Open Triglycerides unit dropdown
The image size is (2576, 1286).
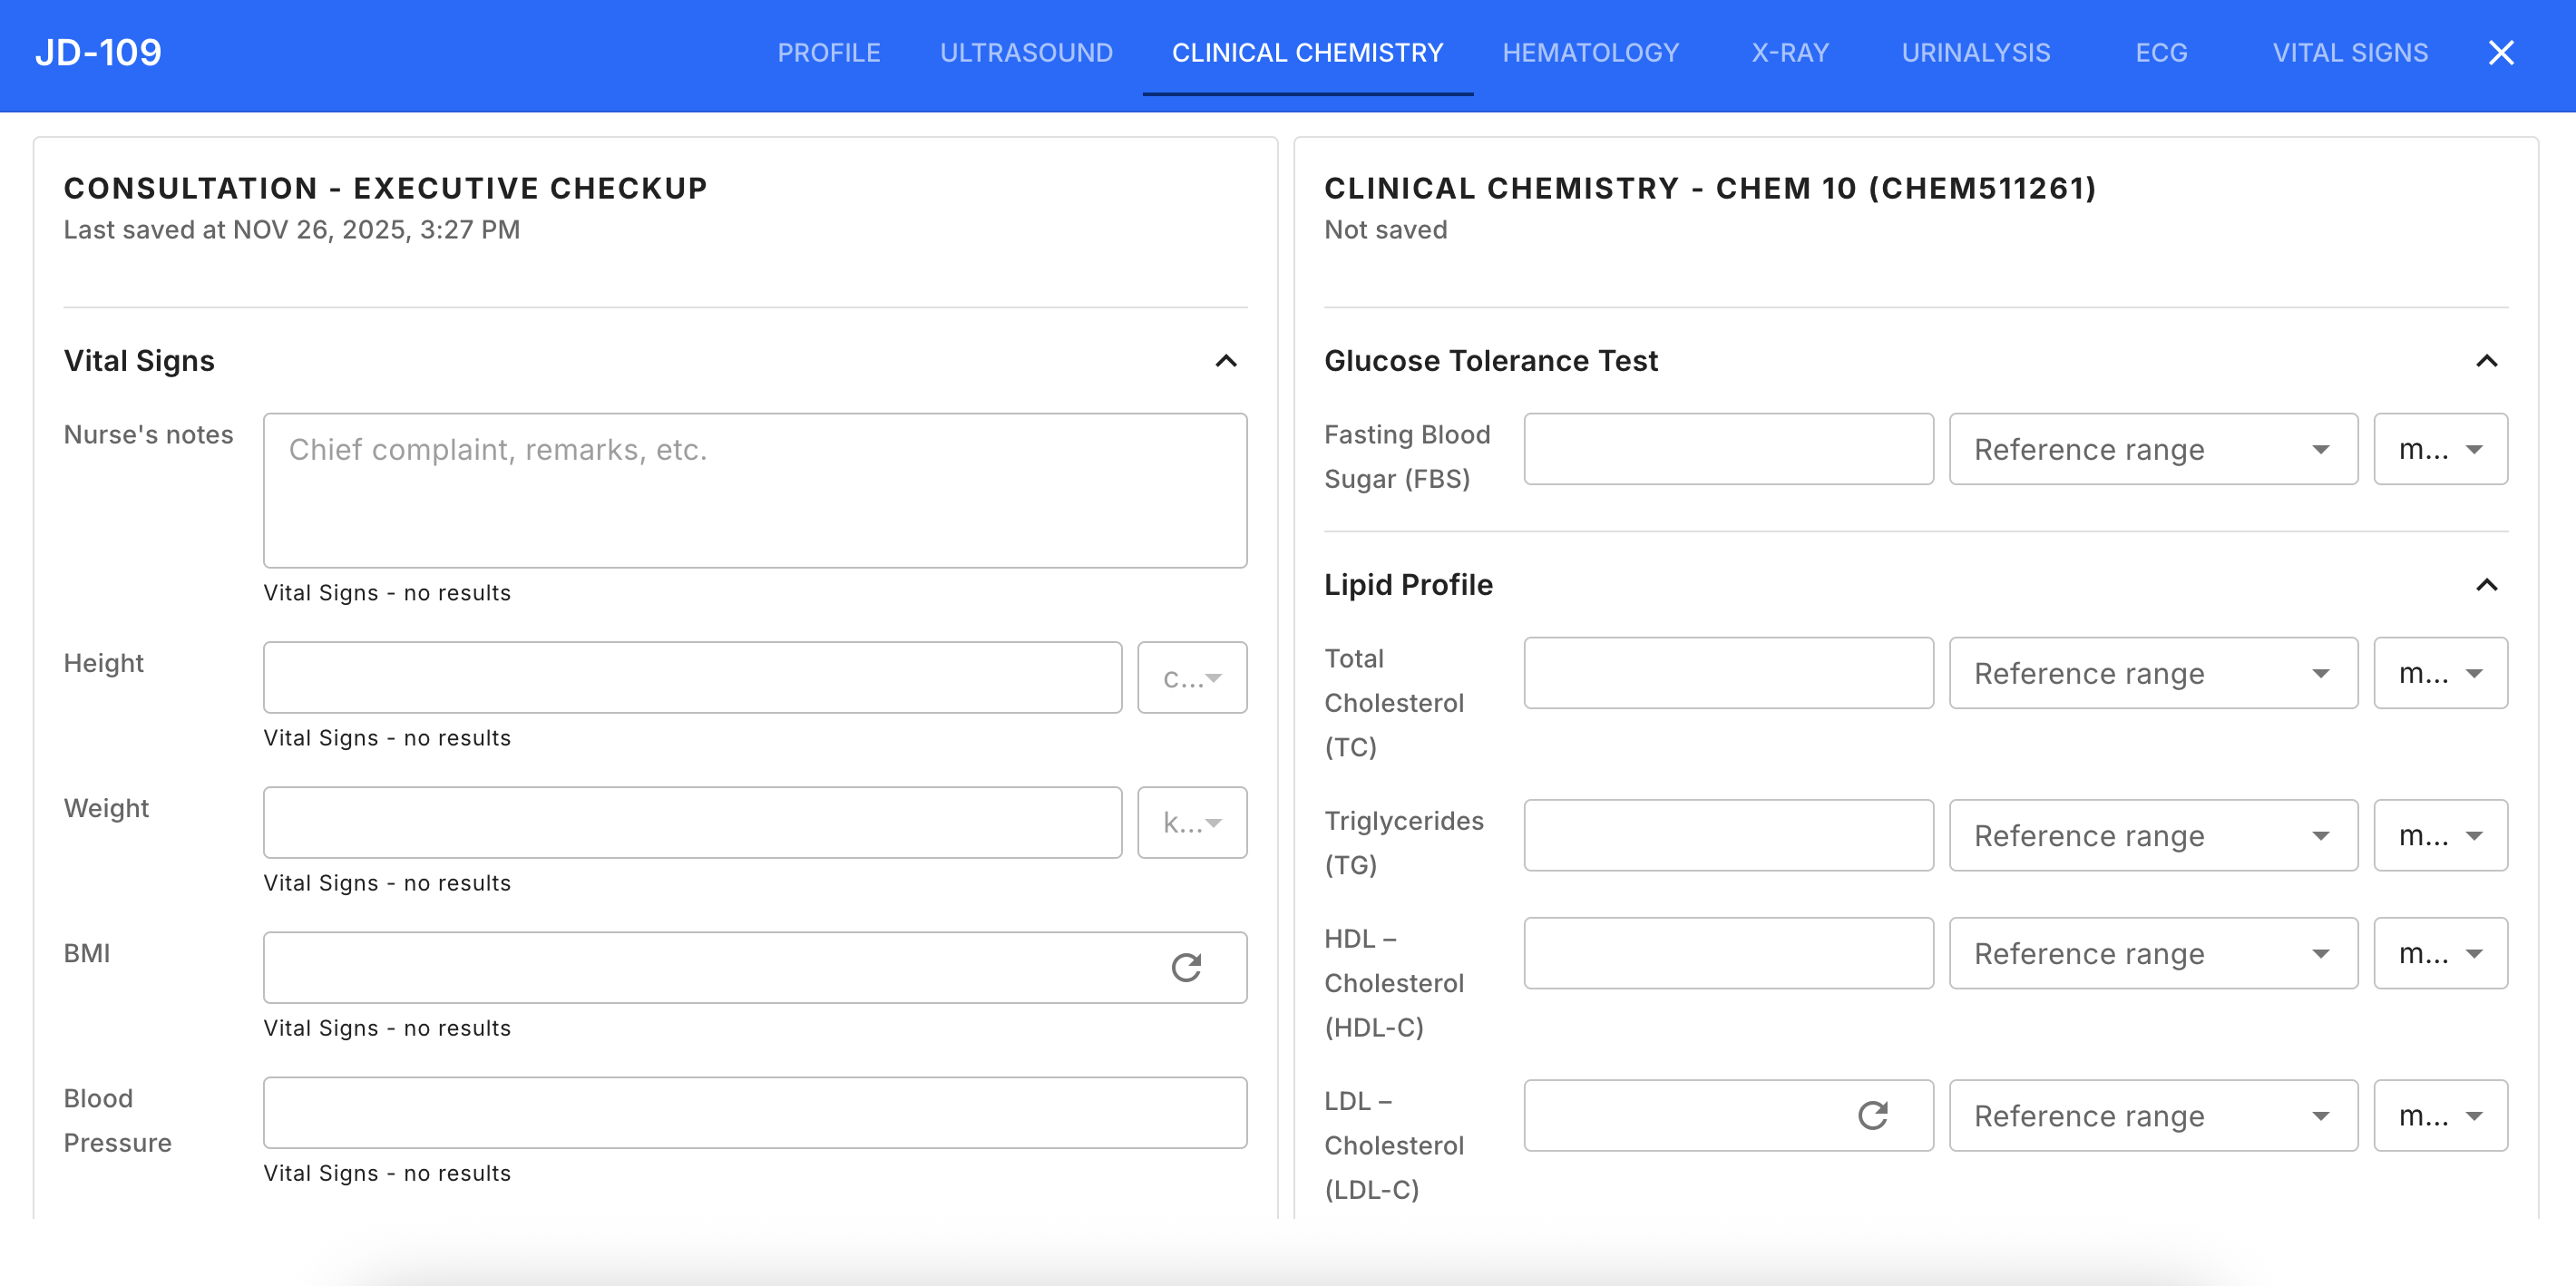(2440, 836)
